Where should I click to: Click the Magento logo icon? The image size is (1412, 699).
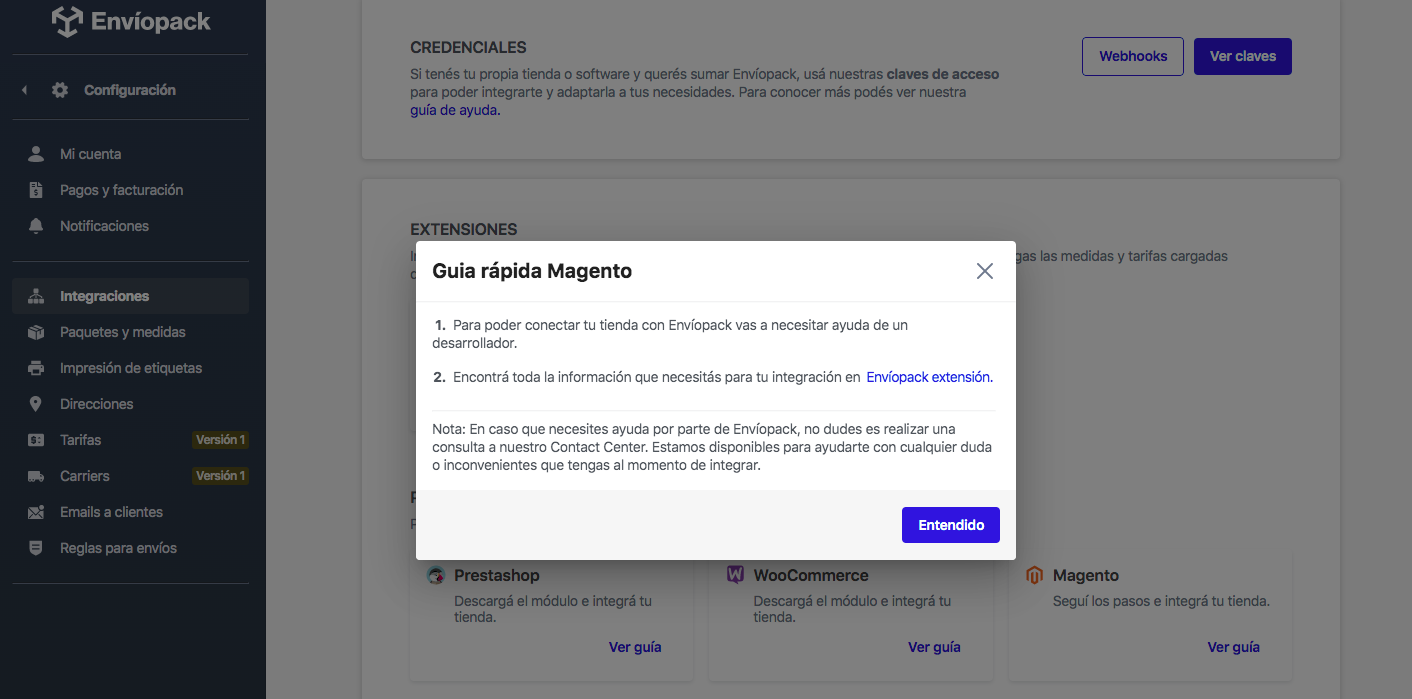click(1035, 575)
